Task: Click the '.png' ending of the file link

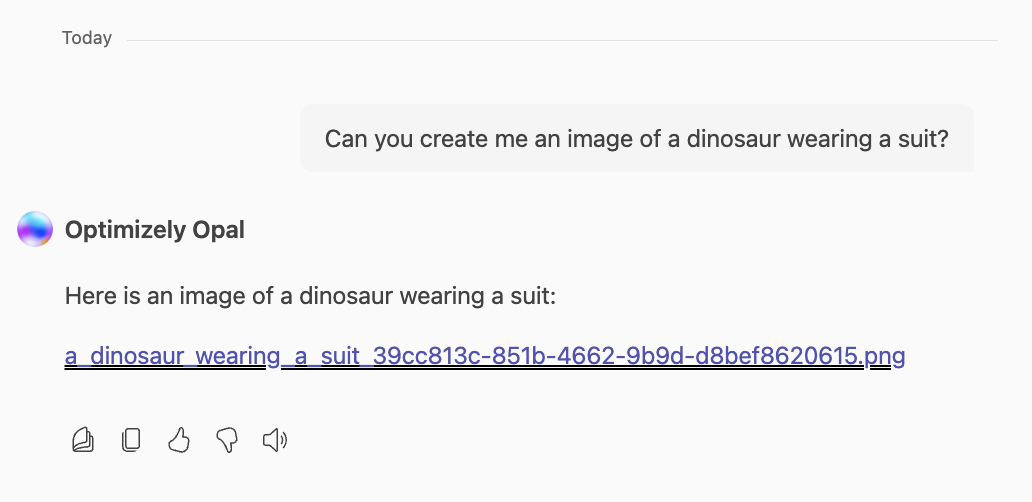Action: tap(885, 356)
